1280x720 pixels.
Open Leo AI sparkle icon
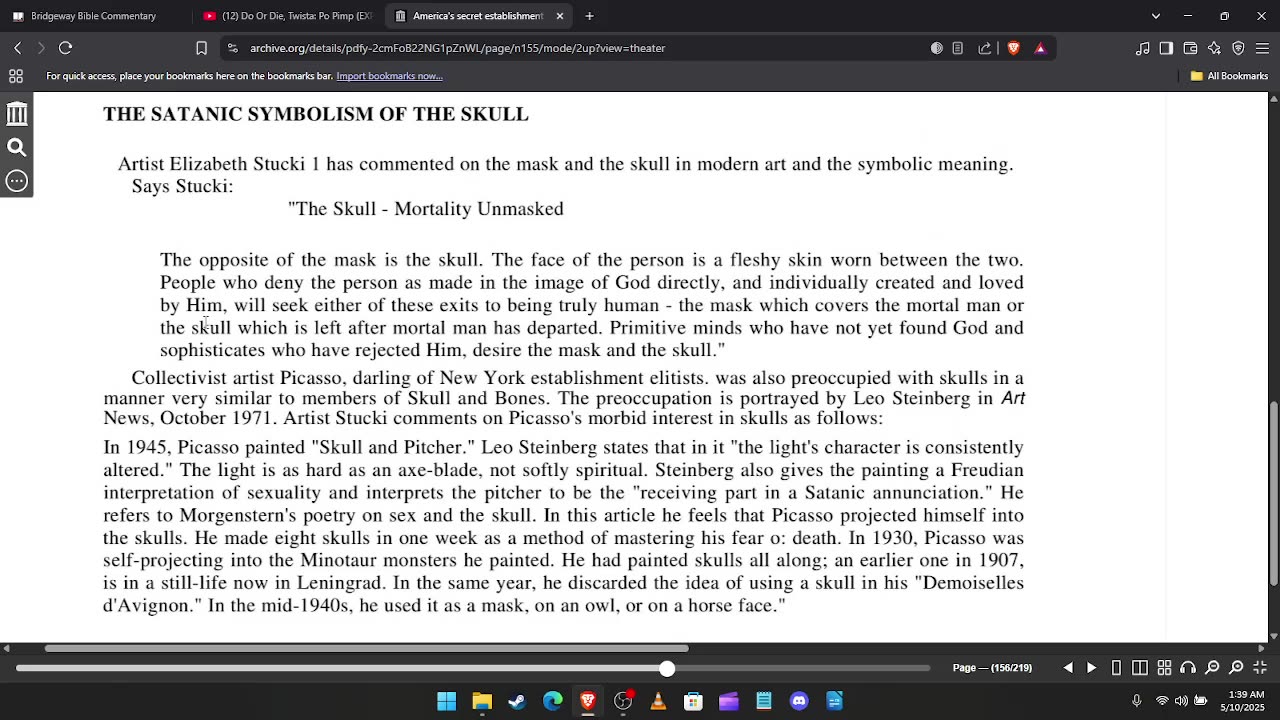[x=1214, y=48]
